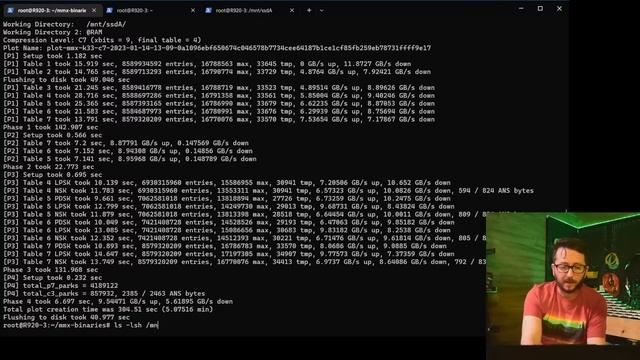Close the terminal window

click(x=559, y=9)
